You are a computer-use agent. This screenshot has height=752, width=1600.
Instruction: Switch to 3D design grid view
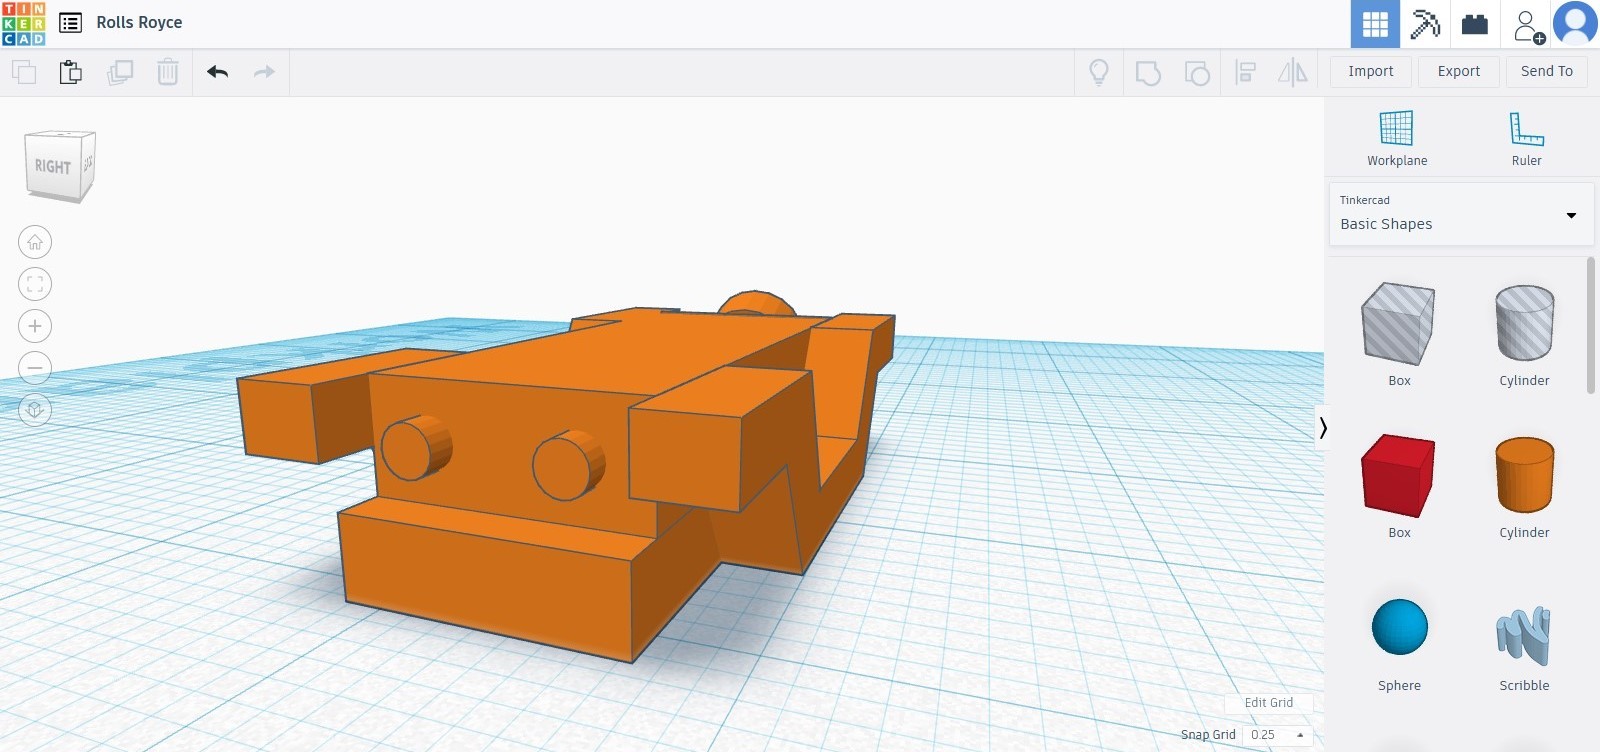tap(1375, 24)
